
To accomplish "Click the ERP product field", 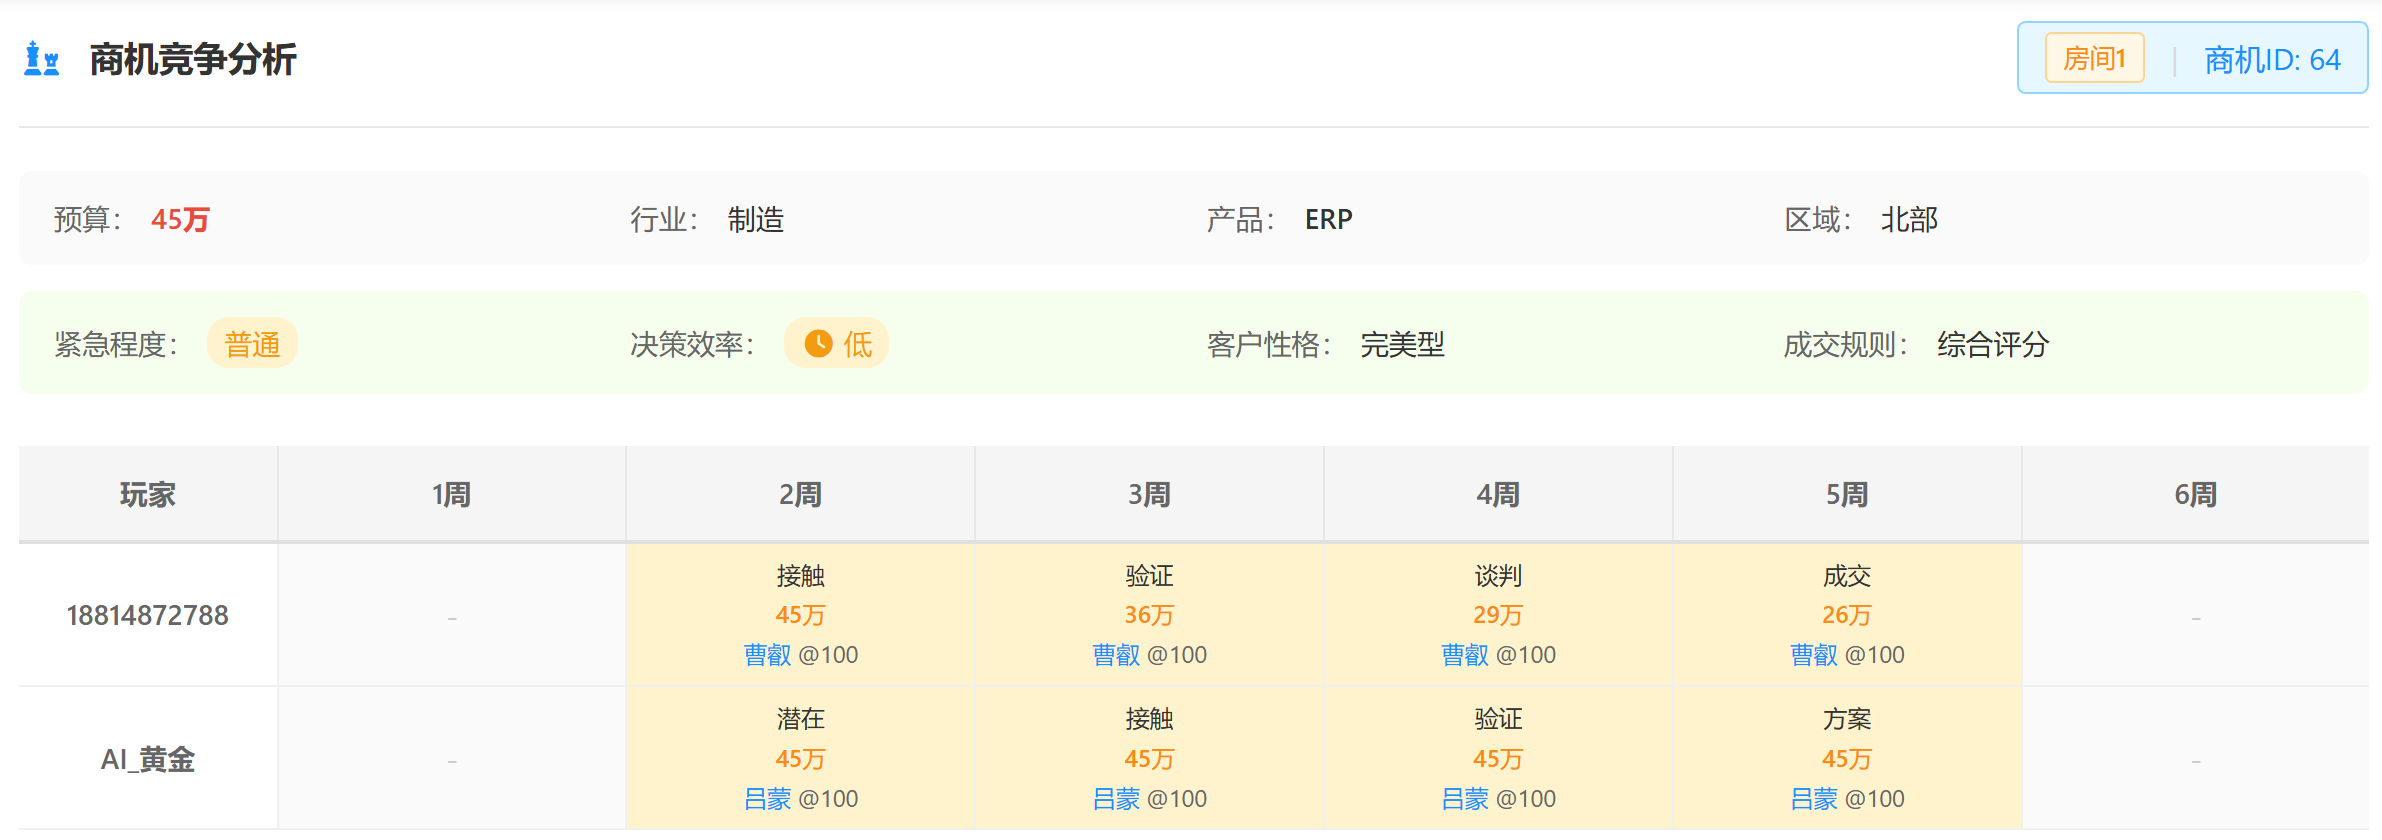I will click(1328, 219).
